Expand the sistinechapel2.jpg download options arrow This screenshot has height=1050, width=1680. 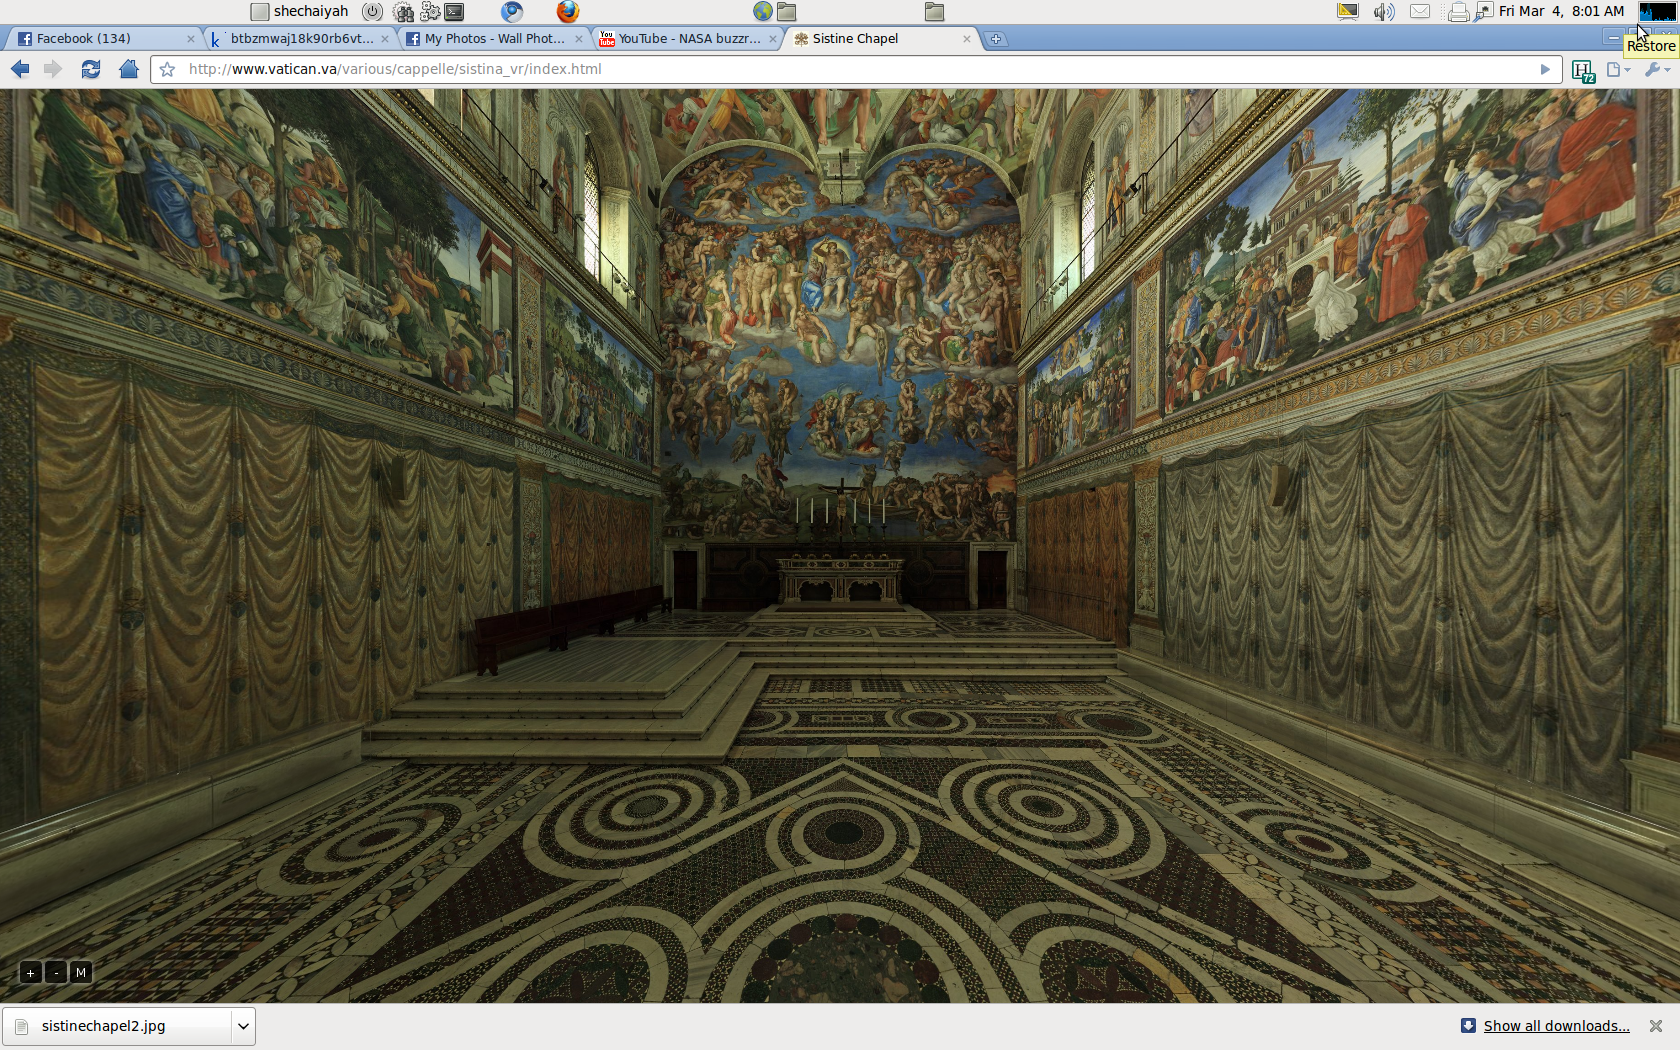243,1026
